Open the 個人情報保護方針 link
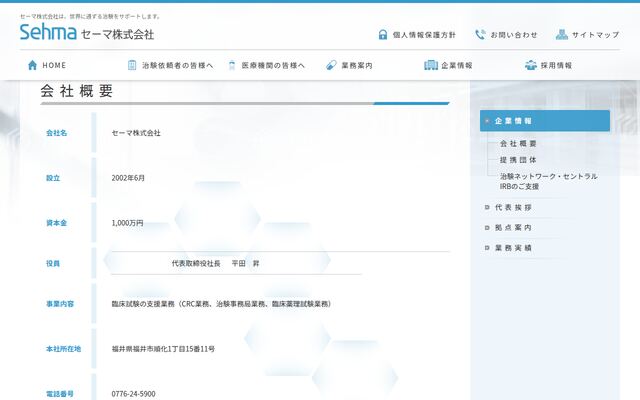 click(424, 35)
